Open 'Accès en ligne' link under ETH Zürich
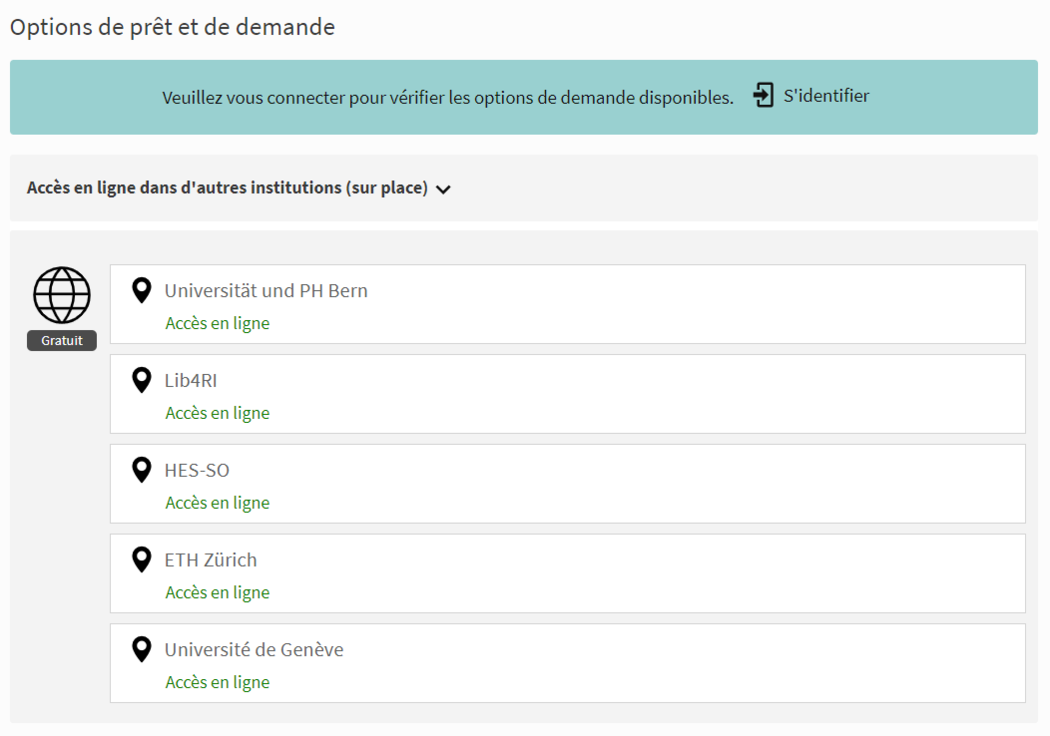 (217, 593)
